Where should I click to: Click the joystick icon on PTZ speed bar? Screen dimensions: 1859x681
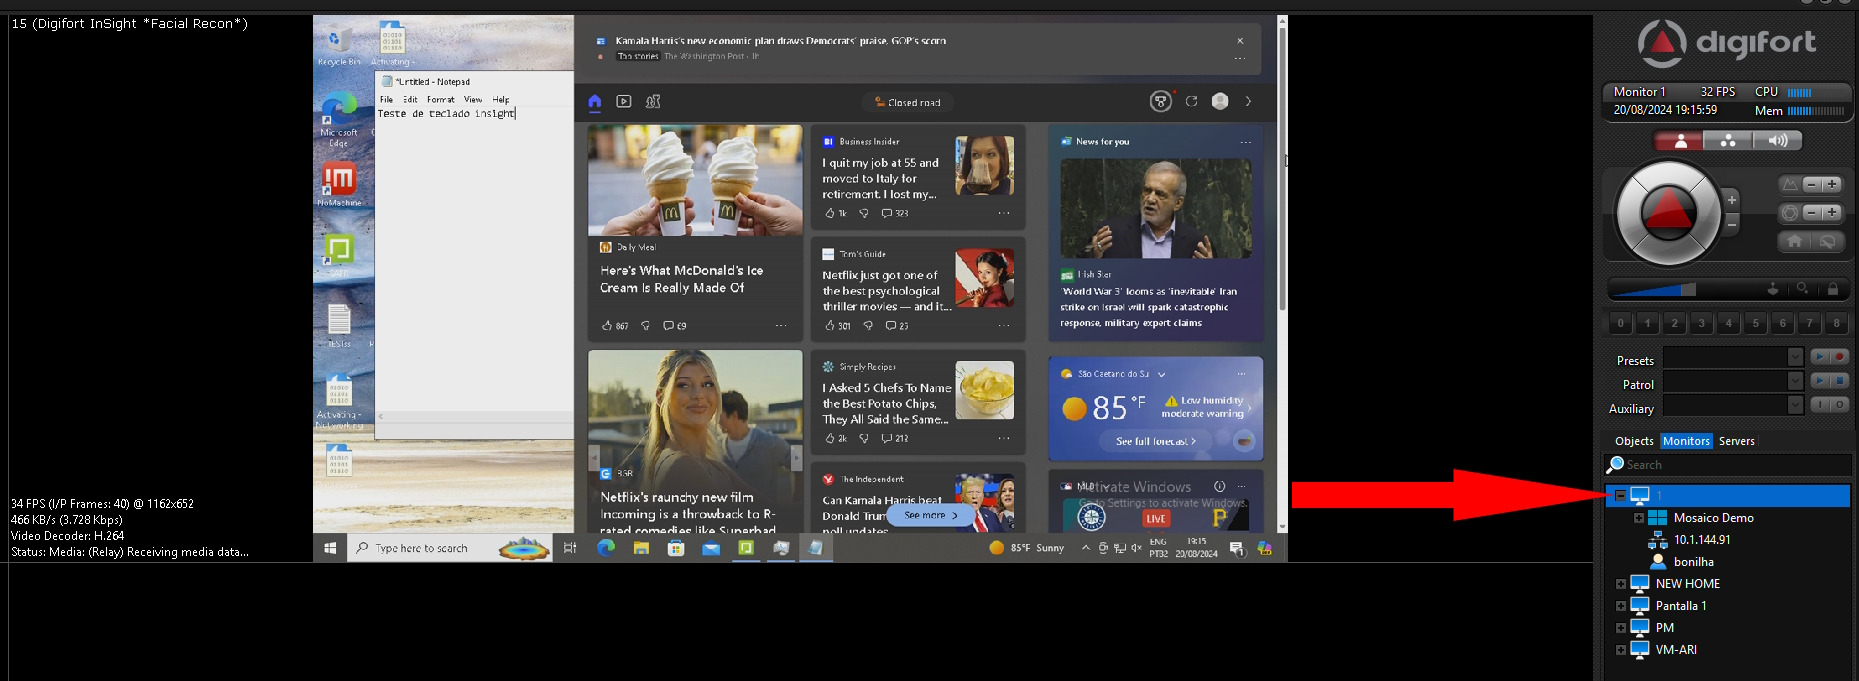click(x=1772, y=289)
